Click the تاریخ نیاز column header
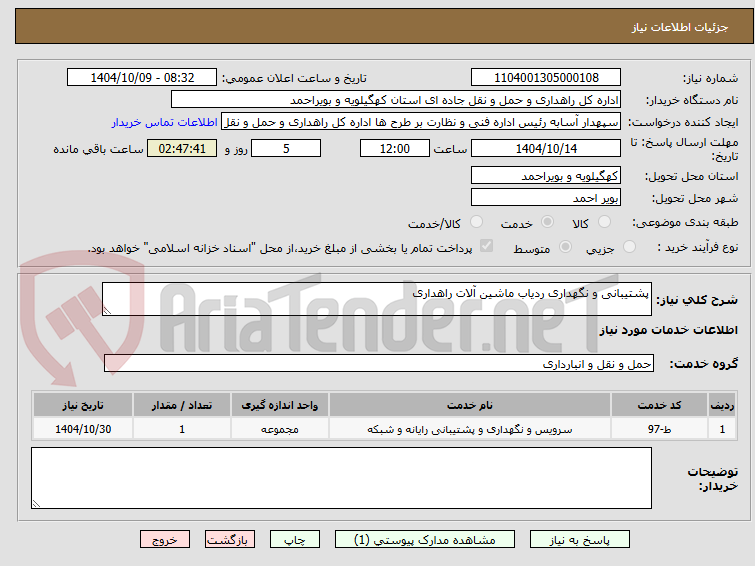755x566 pixels. point(83,405)
